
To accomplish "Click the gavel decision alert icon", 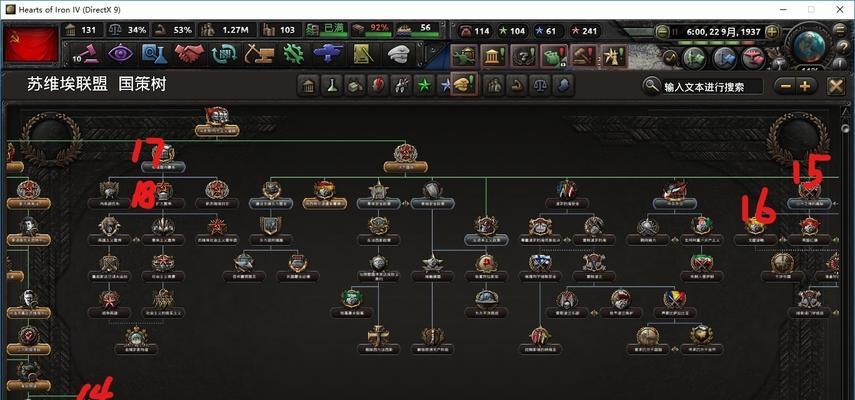I will coord(583,56).
